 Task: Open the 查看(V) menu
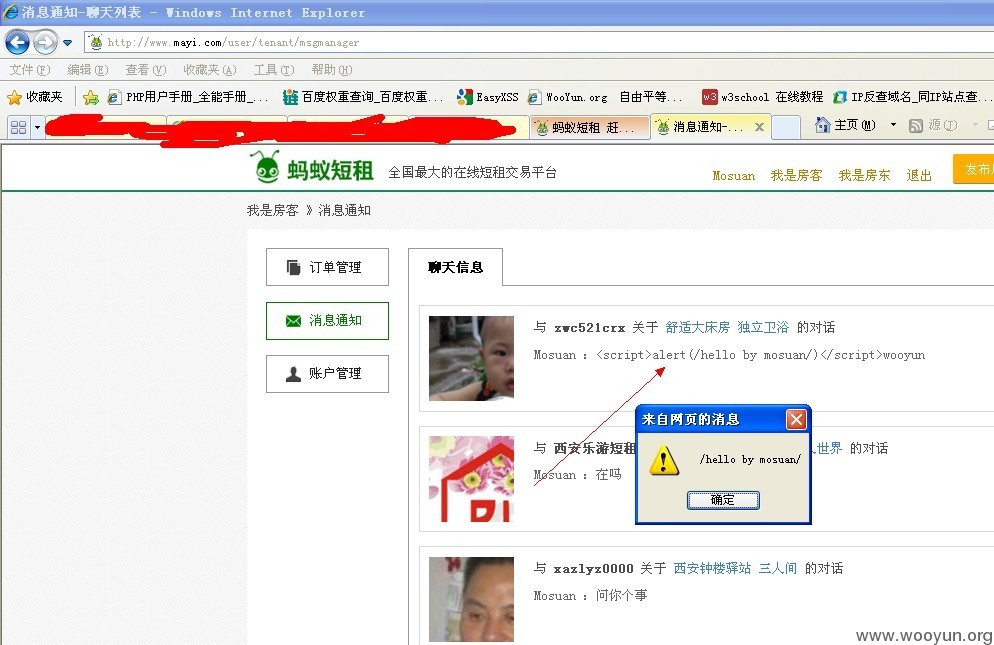click(146, 70)
